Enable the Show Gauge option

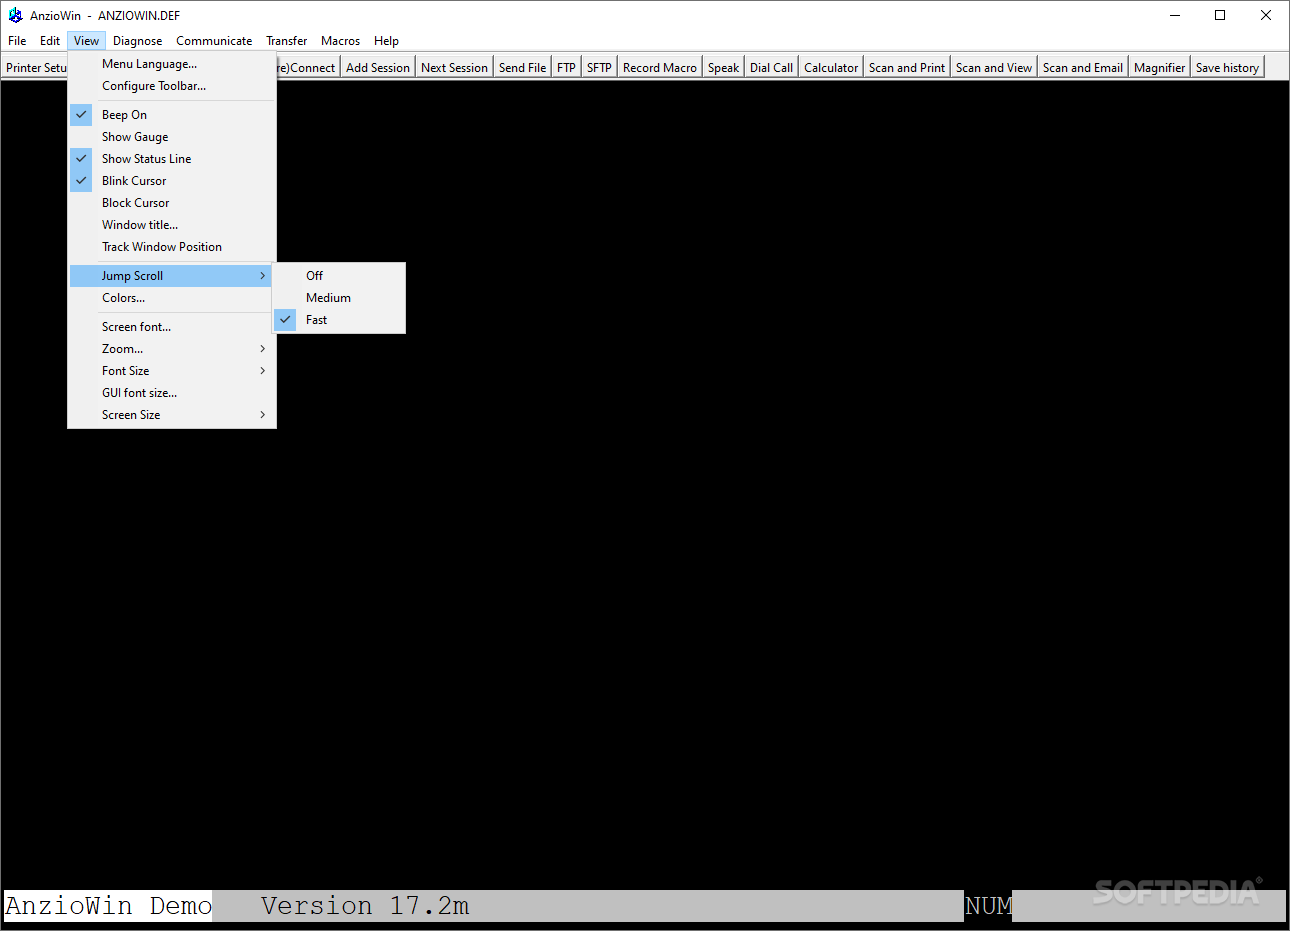(x=172, y=137)
